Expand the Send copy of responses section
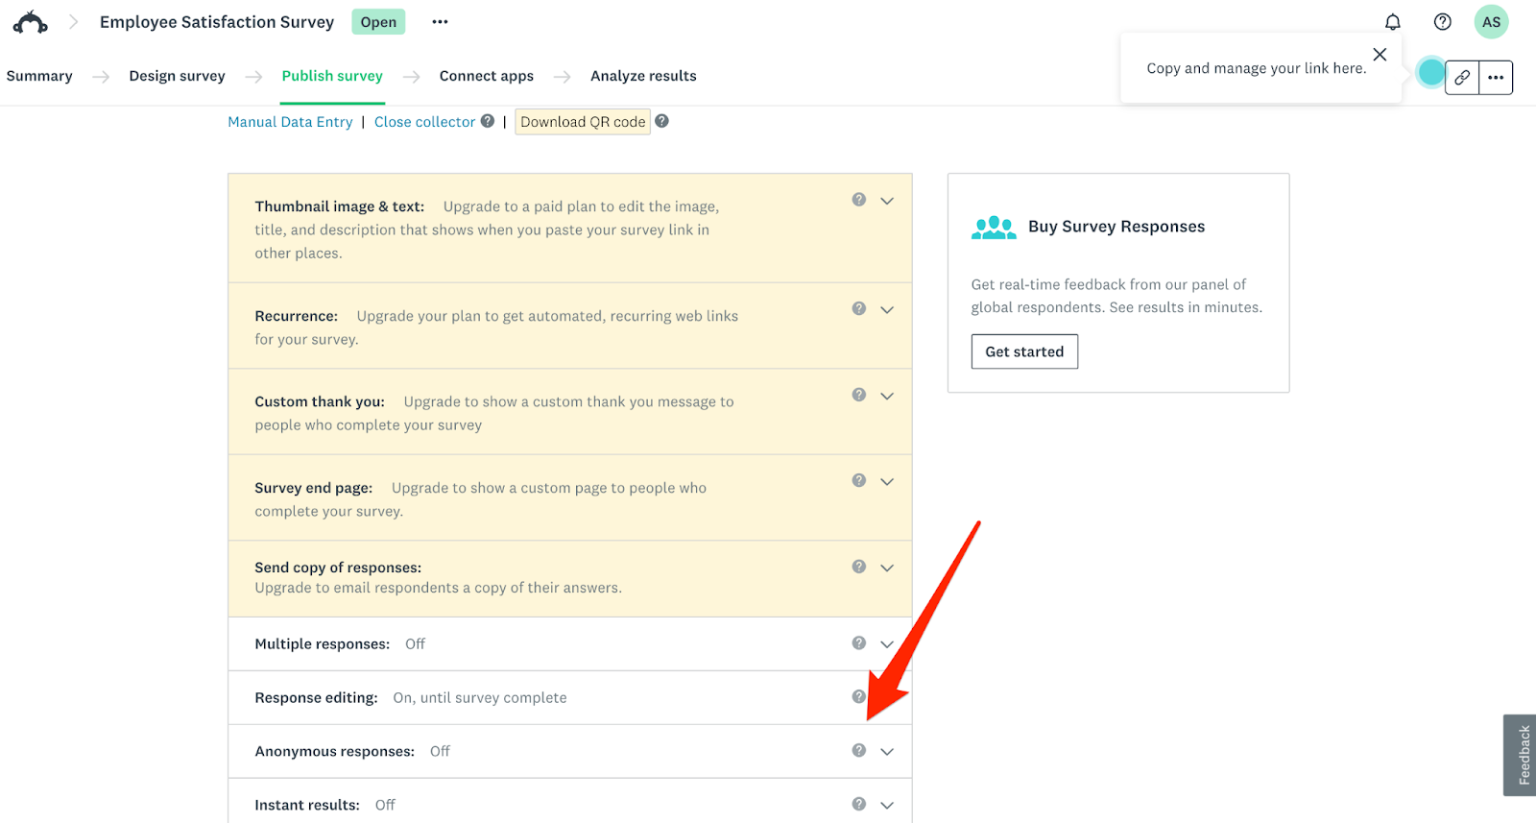 pyautogui.click(x=887, y=568)
